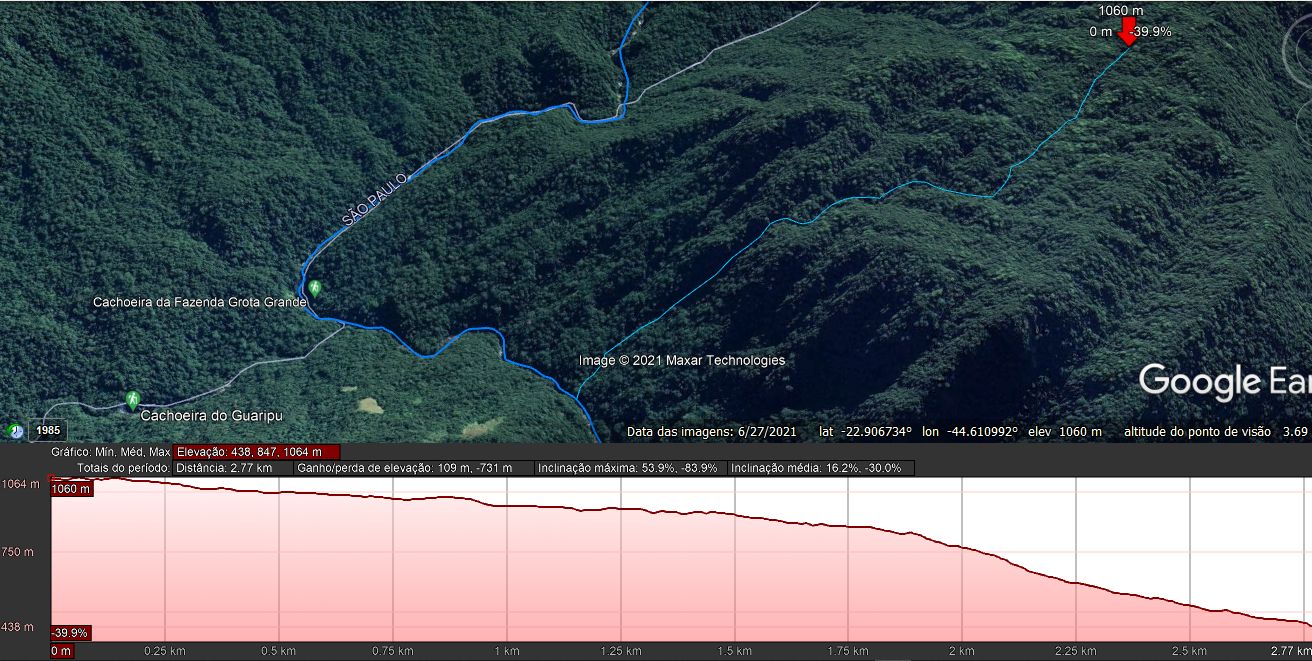Open the historical imagery clock icon
Screen dimensions: 1312x661
click(15, 431)
